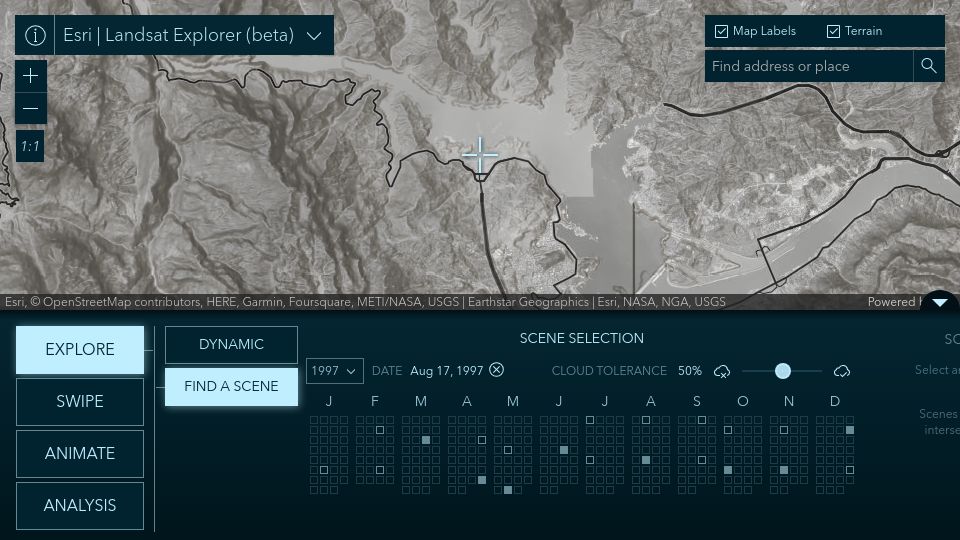
Task: Click the CLOUD TOLERANCE label
Action: tap(609, 371)
